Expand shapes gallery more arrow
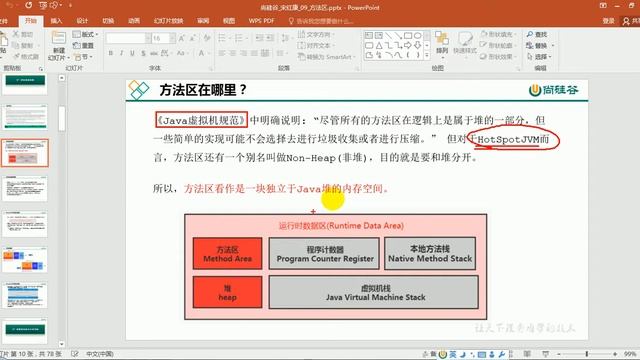 [x=427, y=55]
